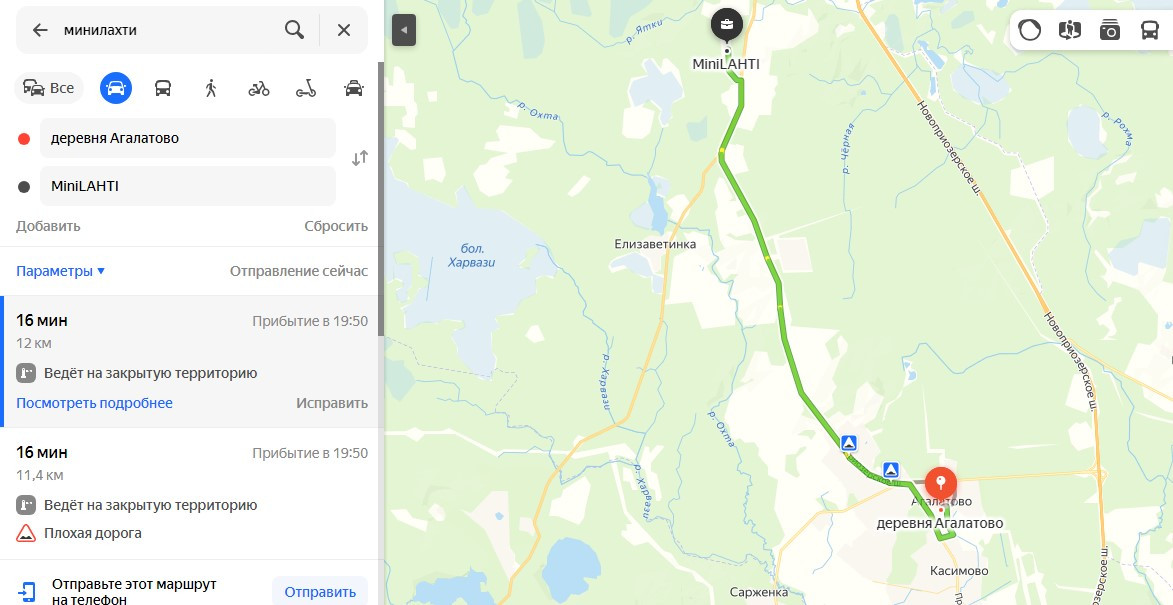Click the Отправить button
Screen dimensions: 1173x605
coord(320,592)
